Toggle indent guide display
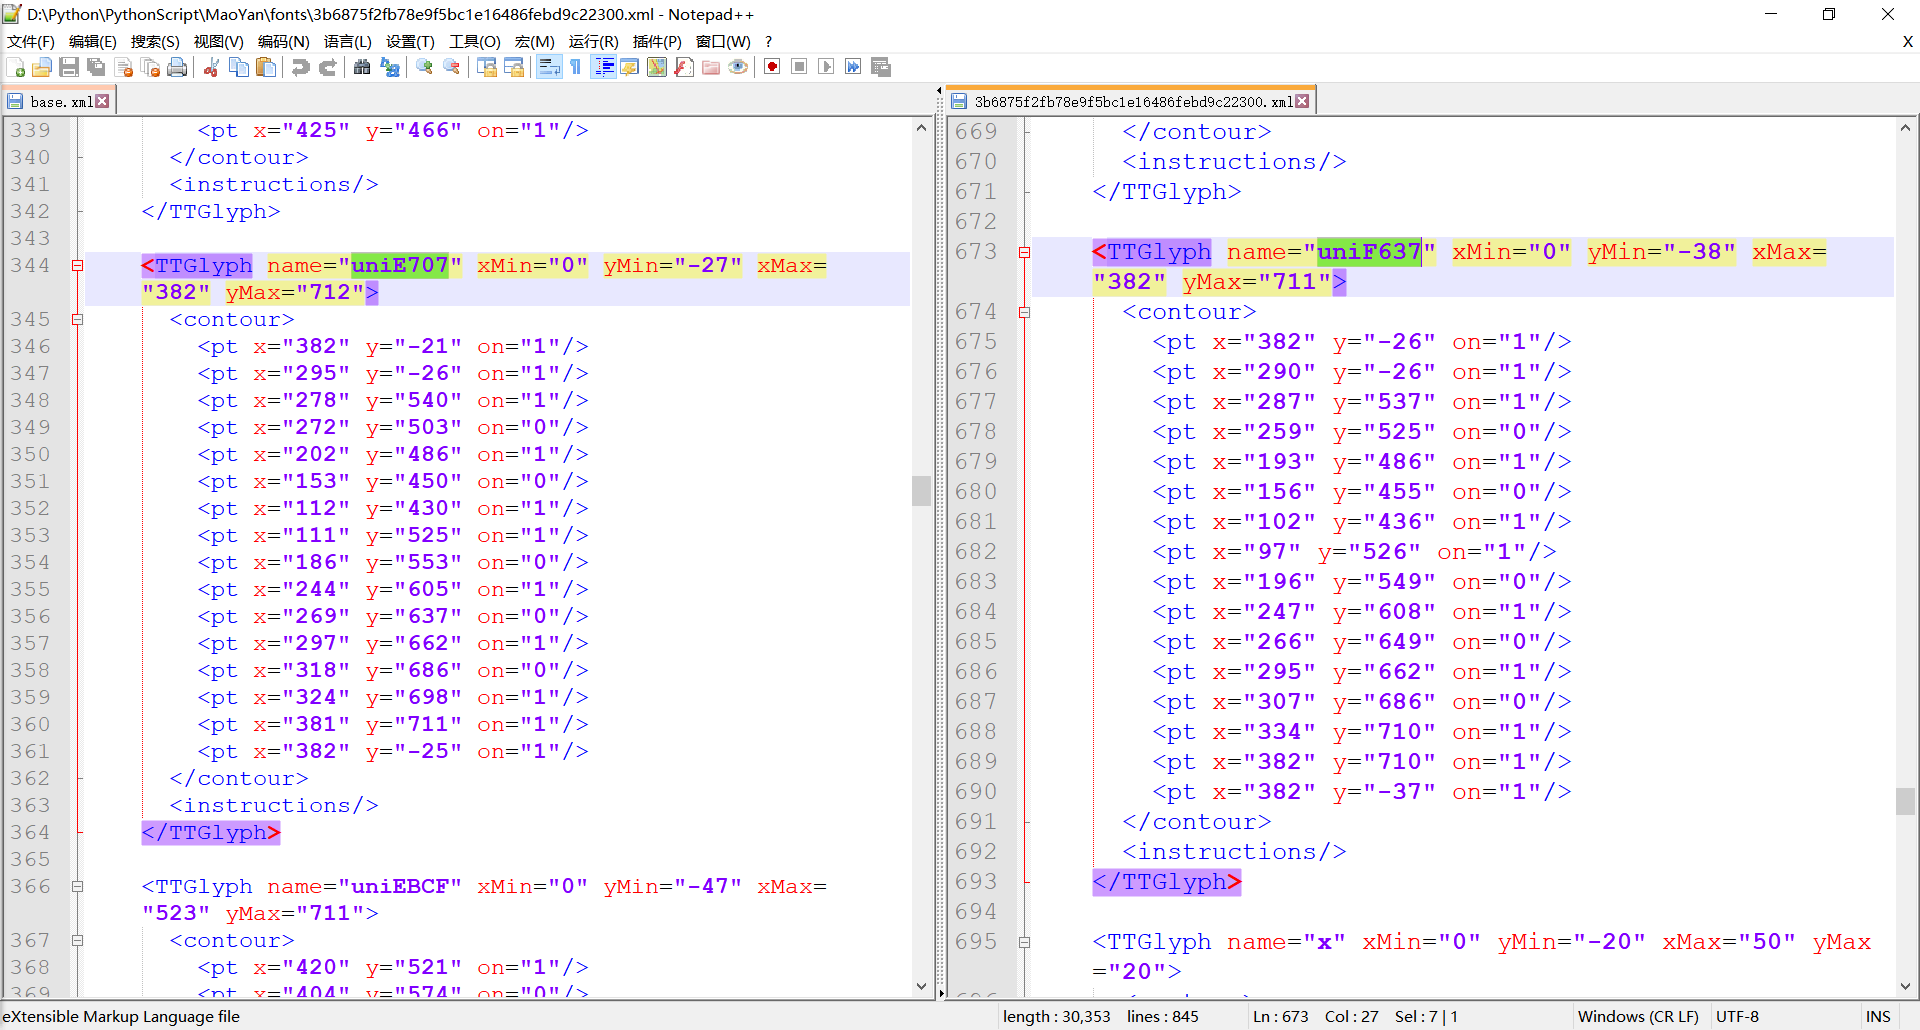 [603, 68]
